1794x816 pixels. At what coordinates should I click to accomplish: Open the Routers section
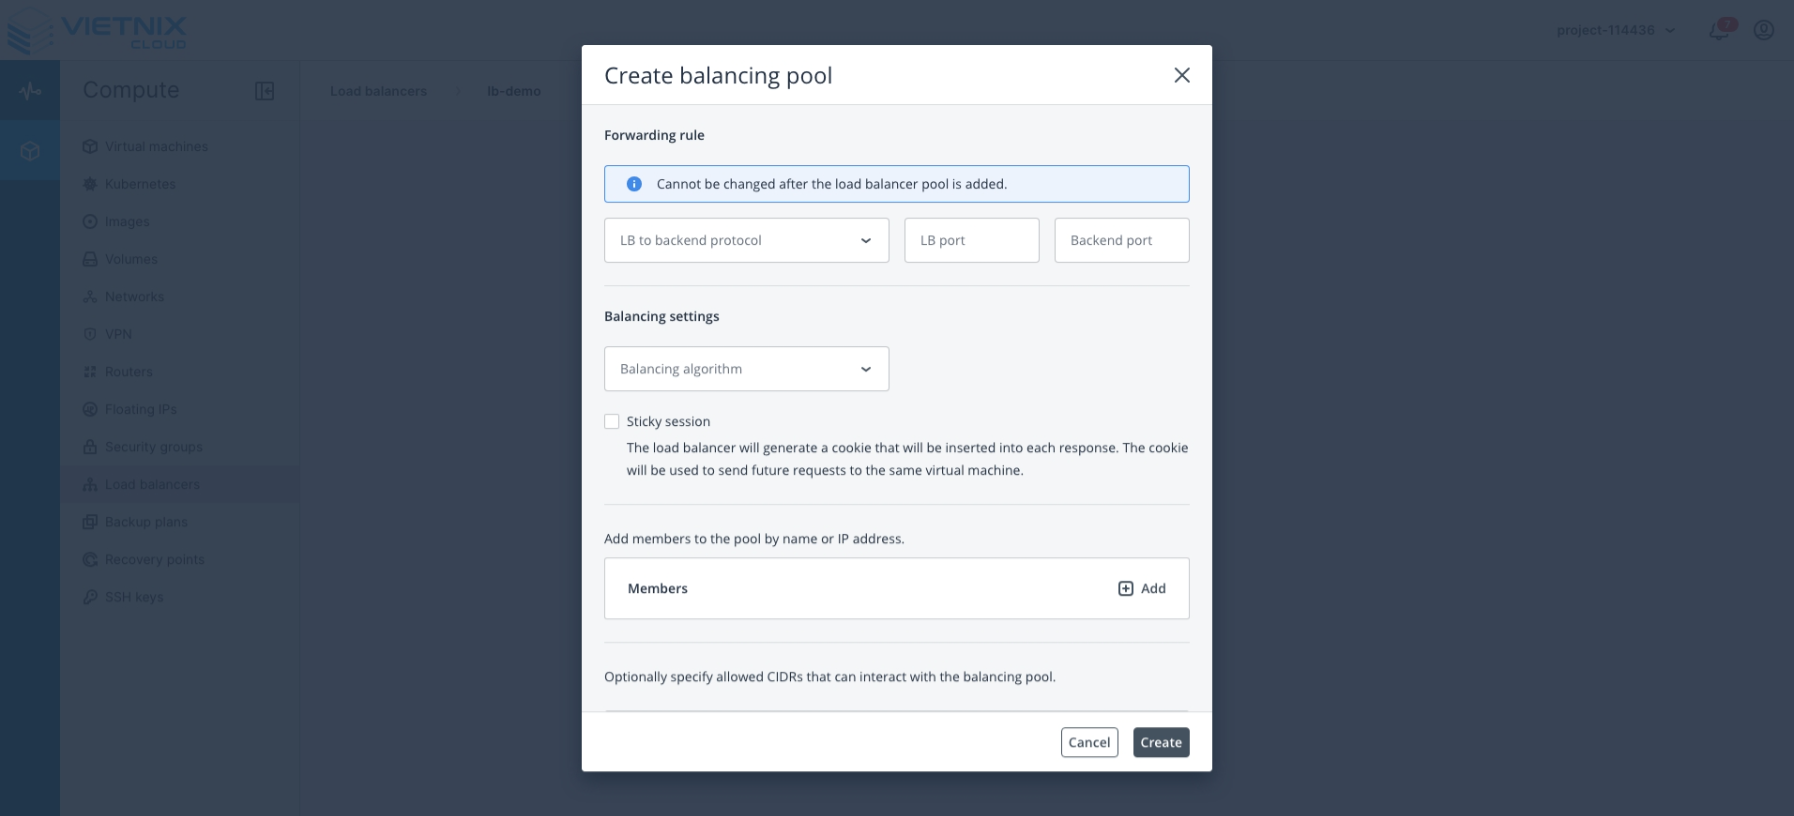click(128, 371)
